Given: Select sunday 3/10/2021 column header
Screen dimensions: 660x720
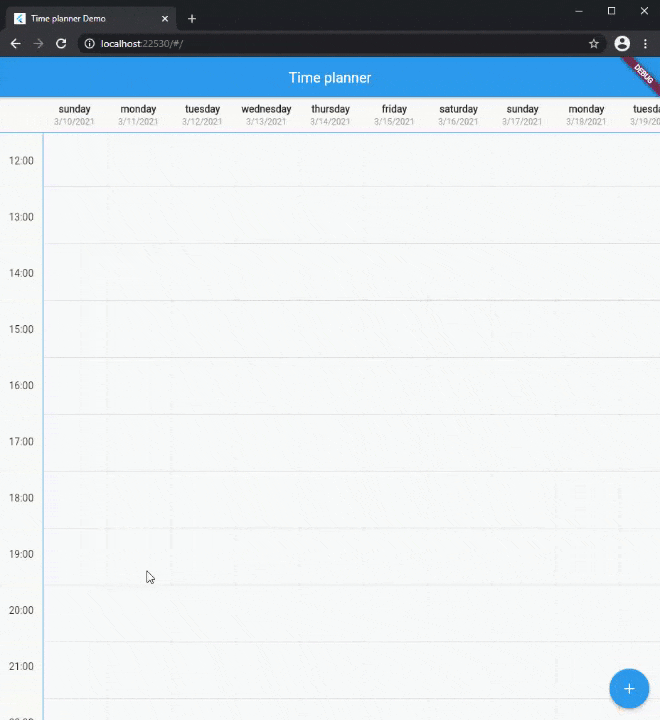Looking at the screenshot, I should coord(74,115).
